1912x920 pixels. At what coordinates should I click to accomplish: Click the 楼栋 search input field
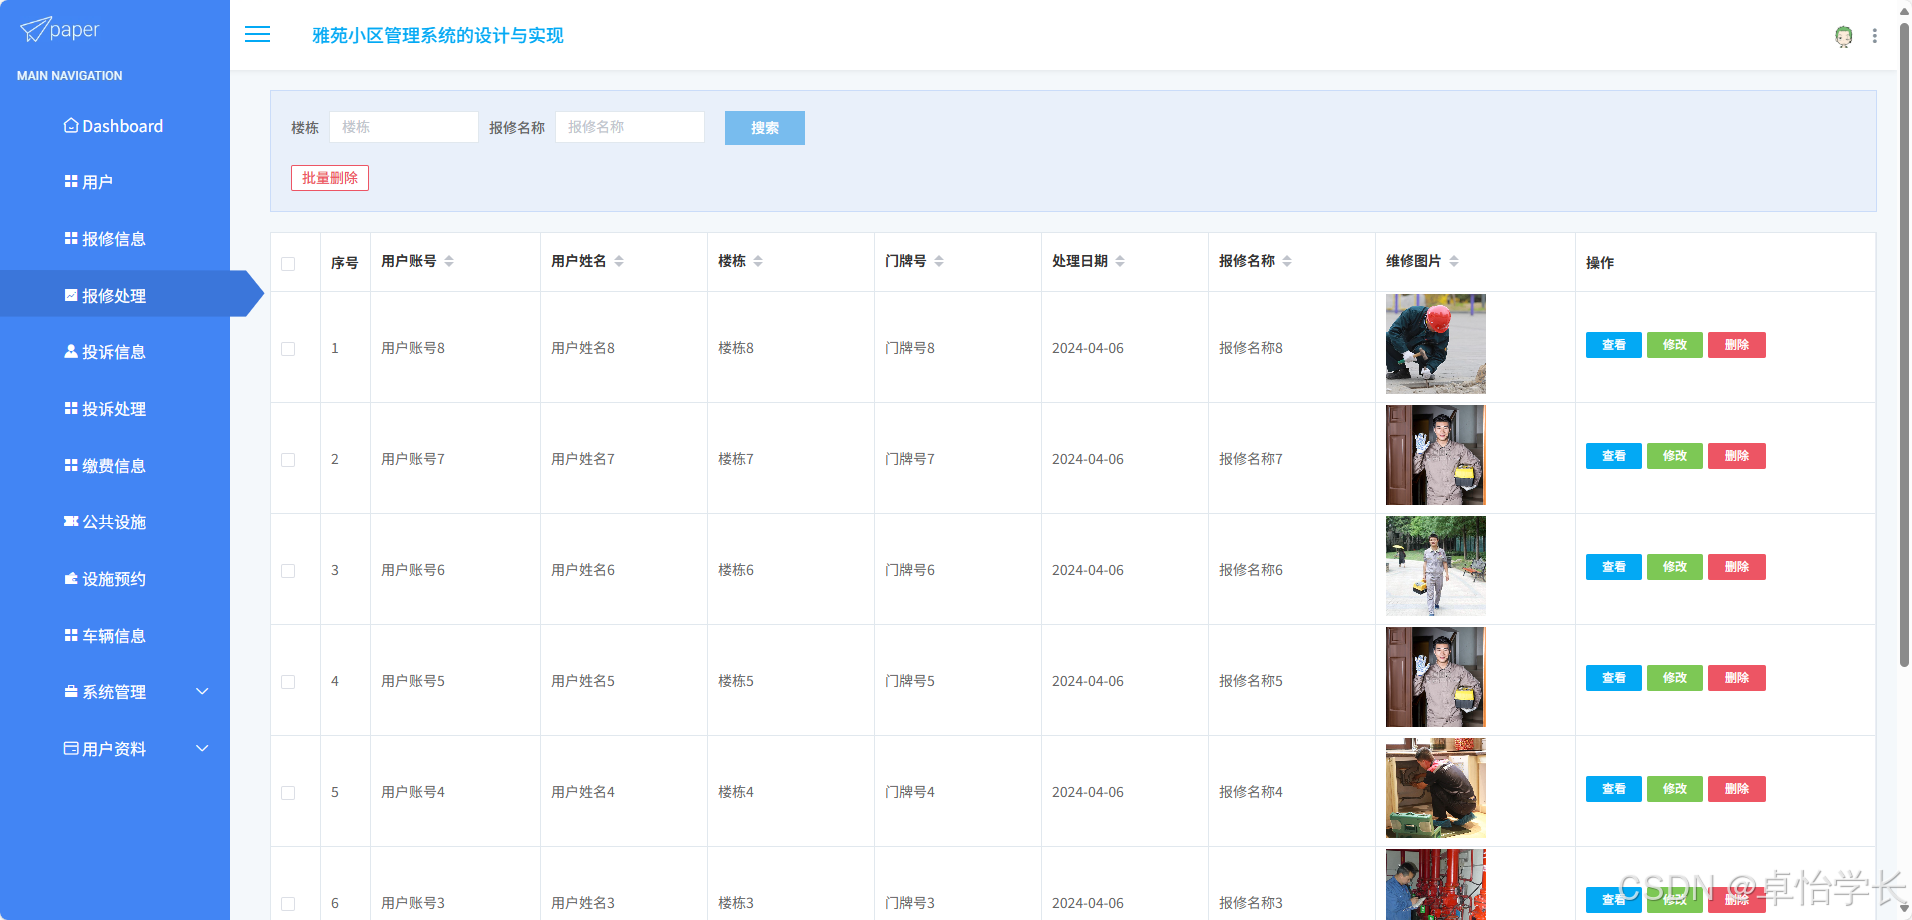[x=404, y=127]
